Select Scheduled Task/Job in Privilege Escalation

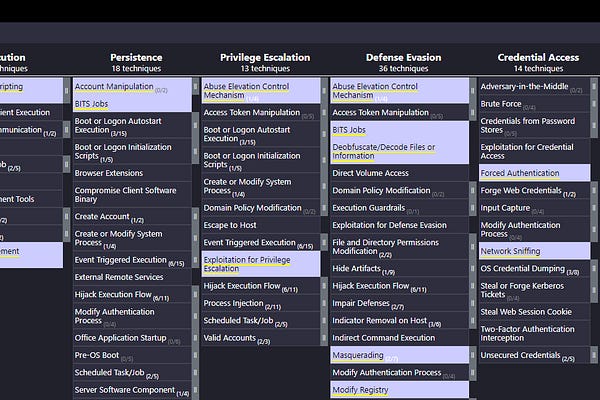pos(261,320)
